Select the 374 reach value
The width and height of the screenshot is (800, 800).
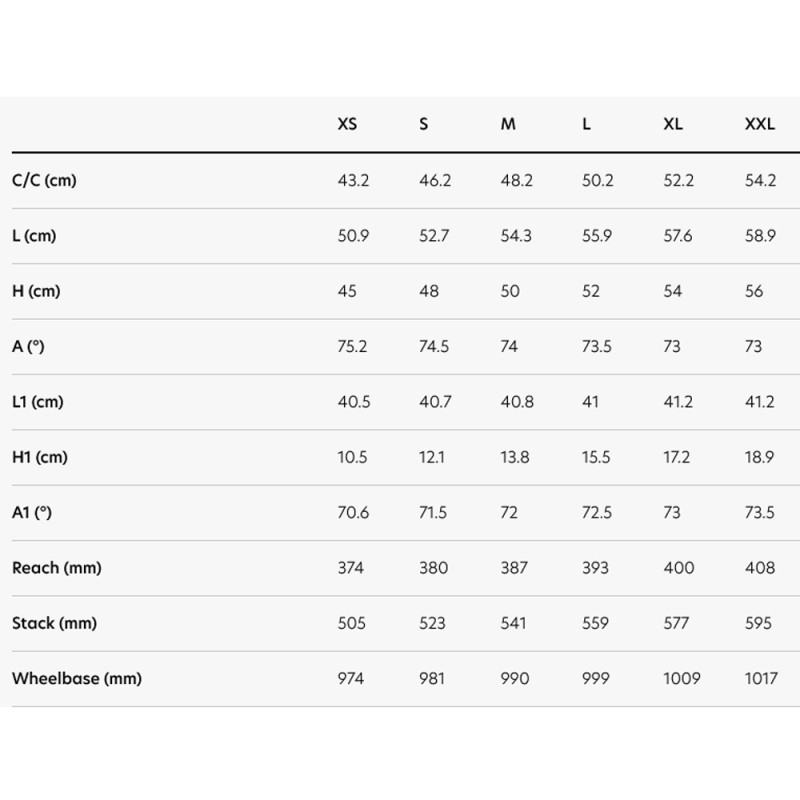pyautogui.click(x=351, y=568)
